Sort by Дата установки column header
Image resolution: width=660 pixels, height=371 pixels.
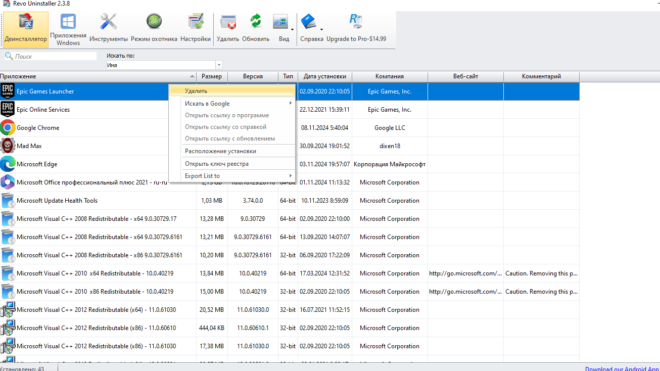pos(325,76)
